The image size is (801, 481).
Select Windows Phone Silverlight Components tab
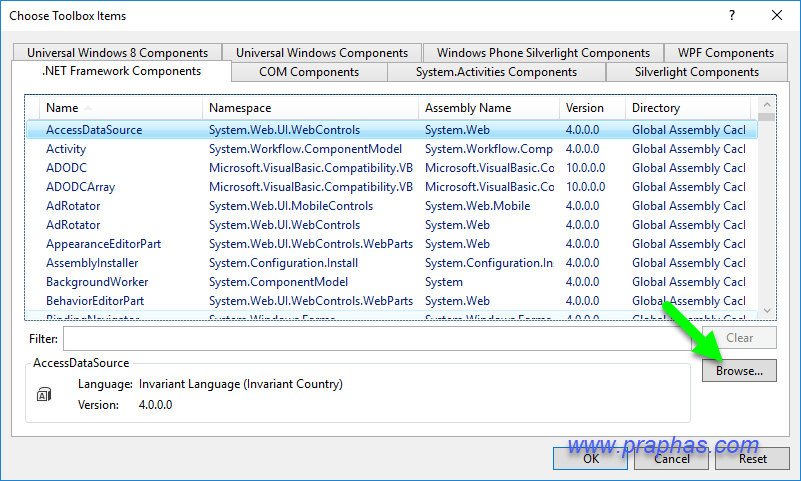(x=543, y=53)
